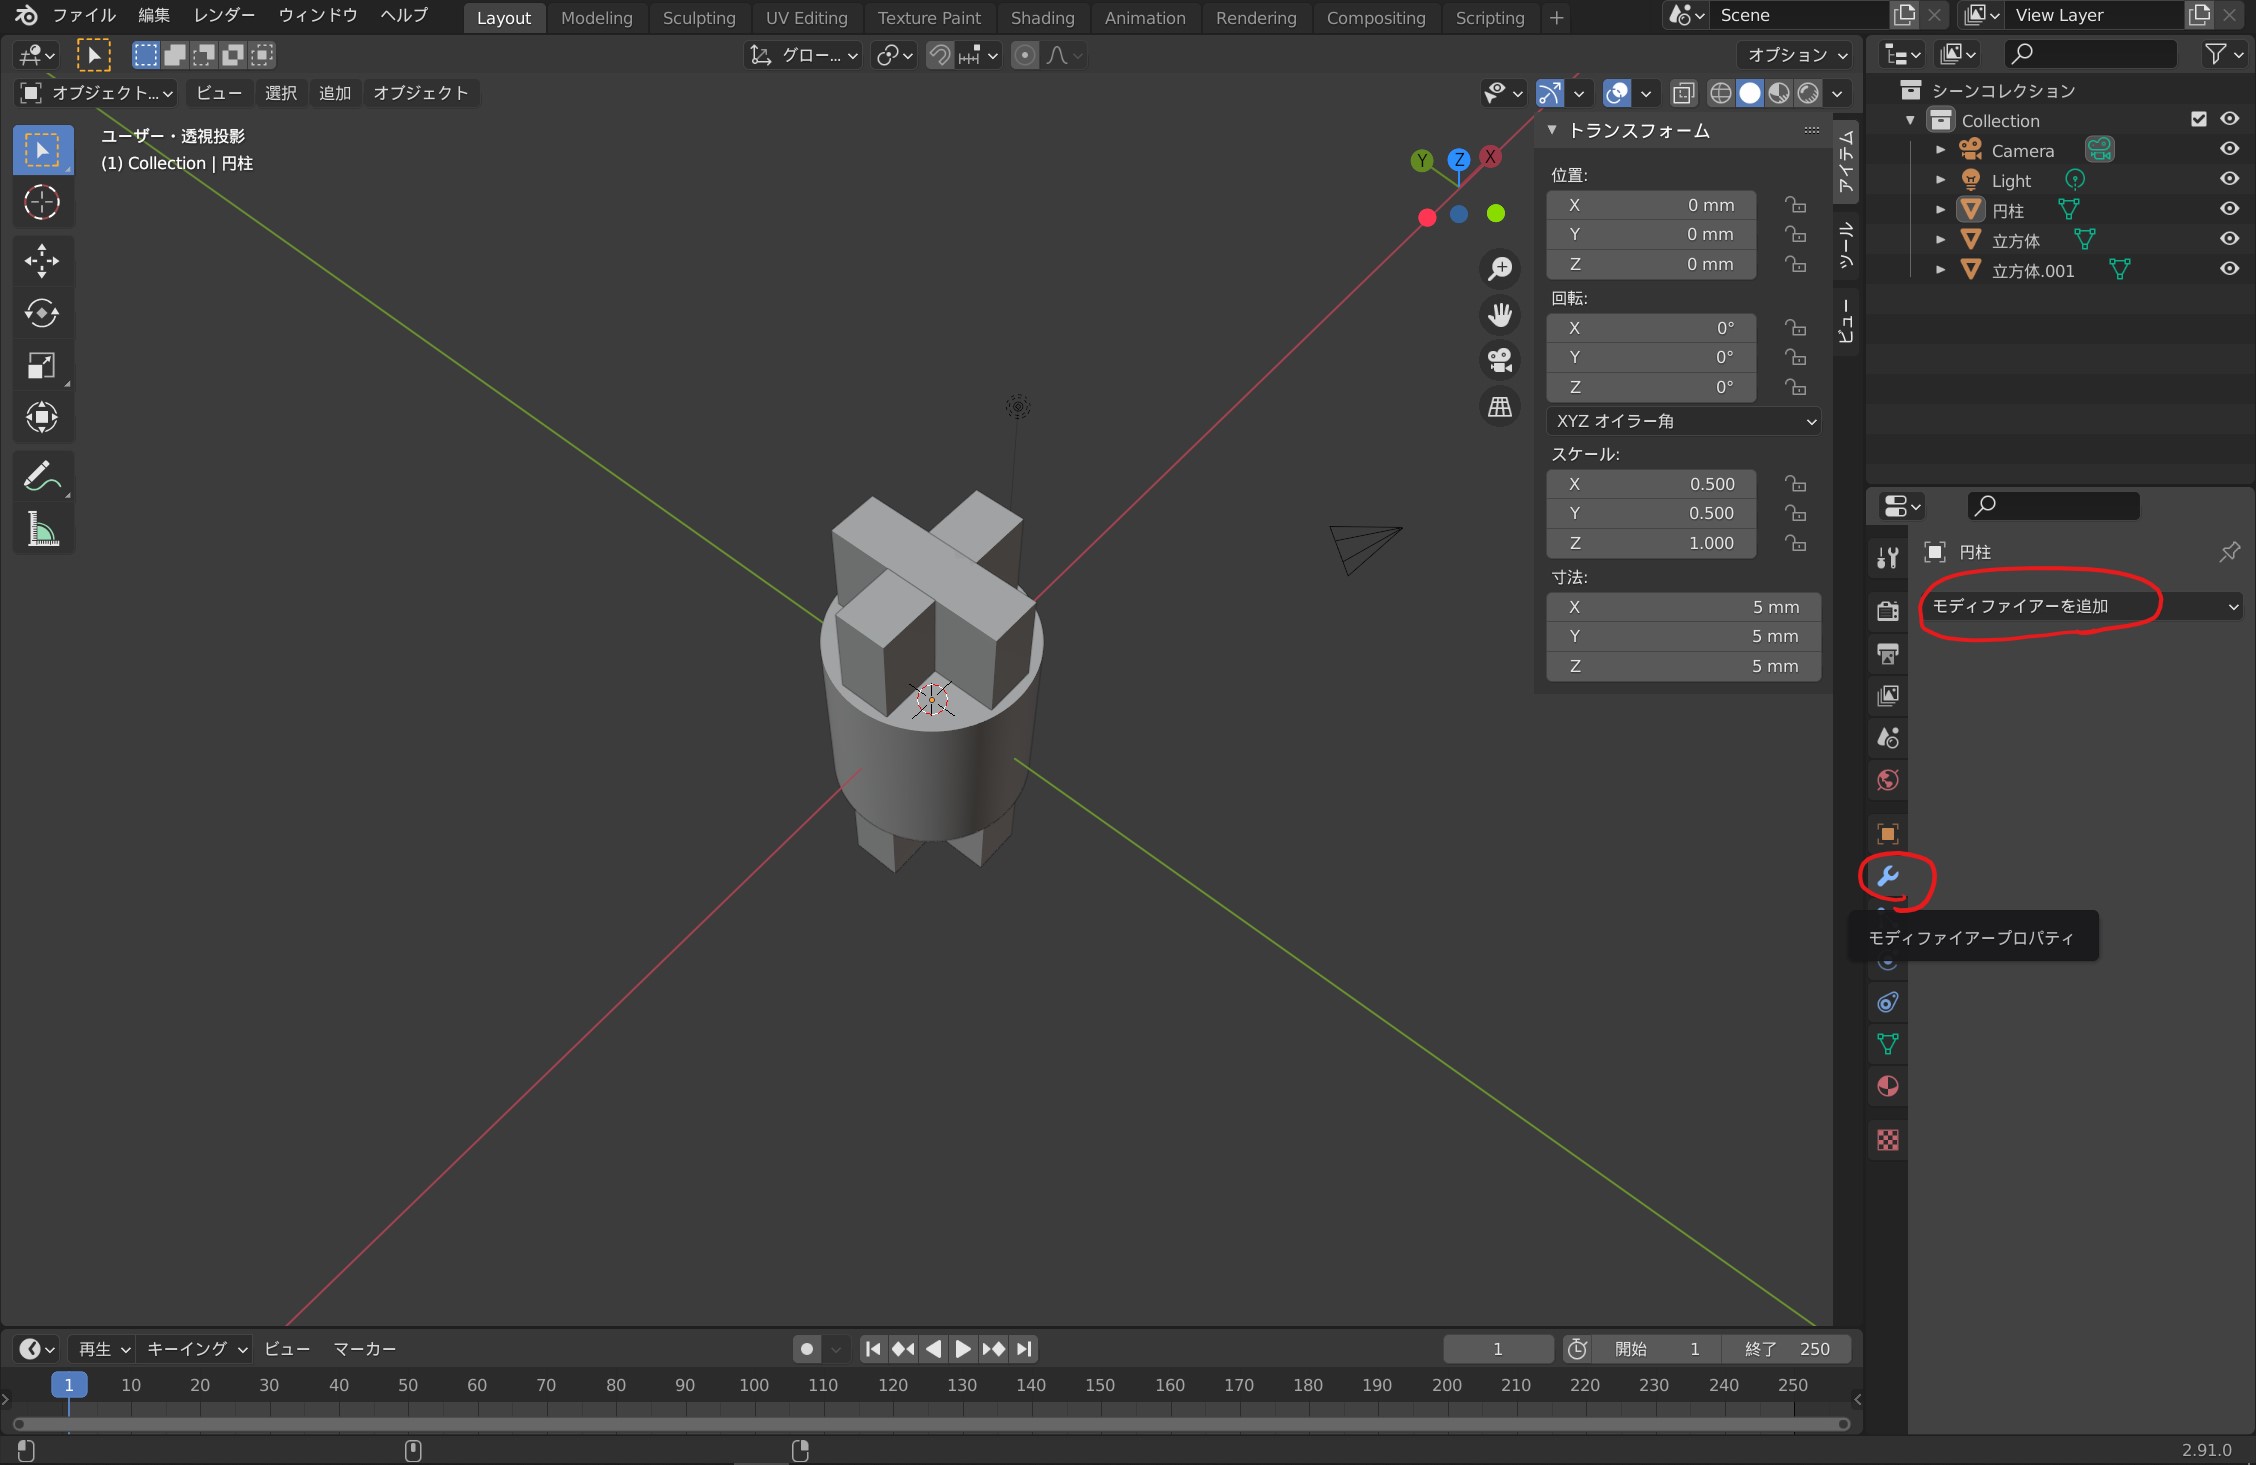This screenshot has width=2256, height=1465.
Task: Open the 編集 menu
Action: click(x=153, y=15)
